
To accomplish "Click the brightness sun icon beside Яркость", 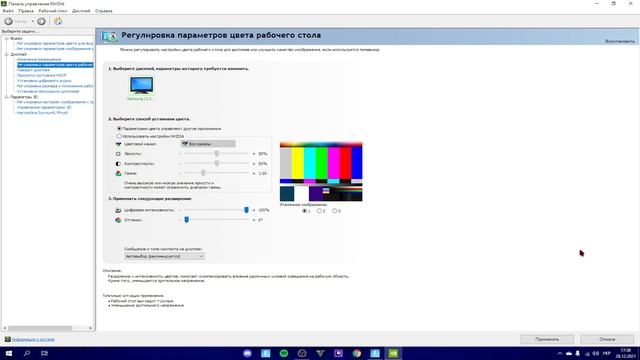I will (x=118, y=154).
